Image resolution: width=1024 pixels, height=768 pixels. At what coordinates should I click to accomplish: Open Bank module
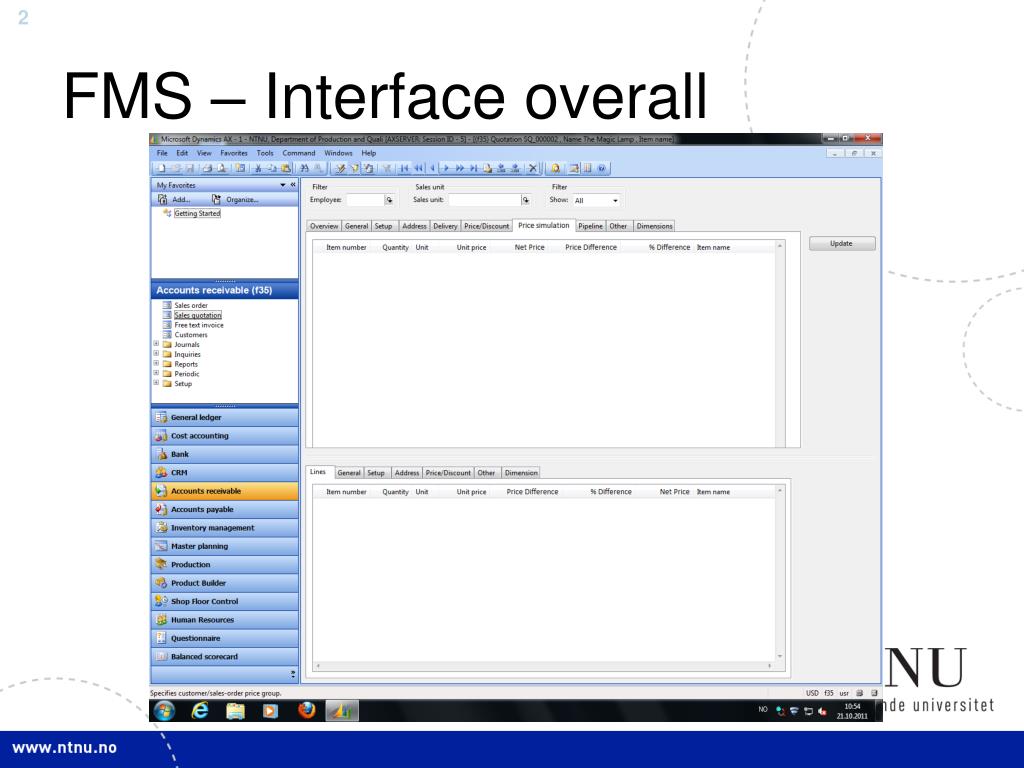pos(225,454)
